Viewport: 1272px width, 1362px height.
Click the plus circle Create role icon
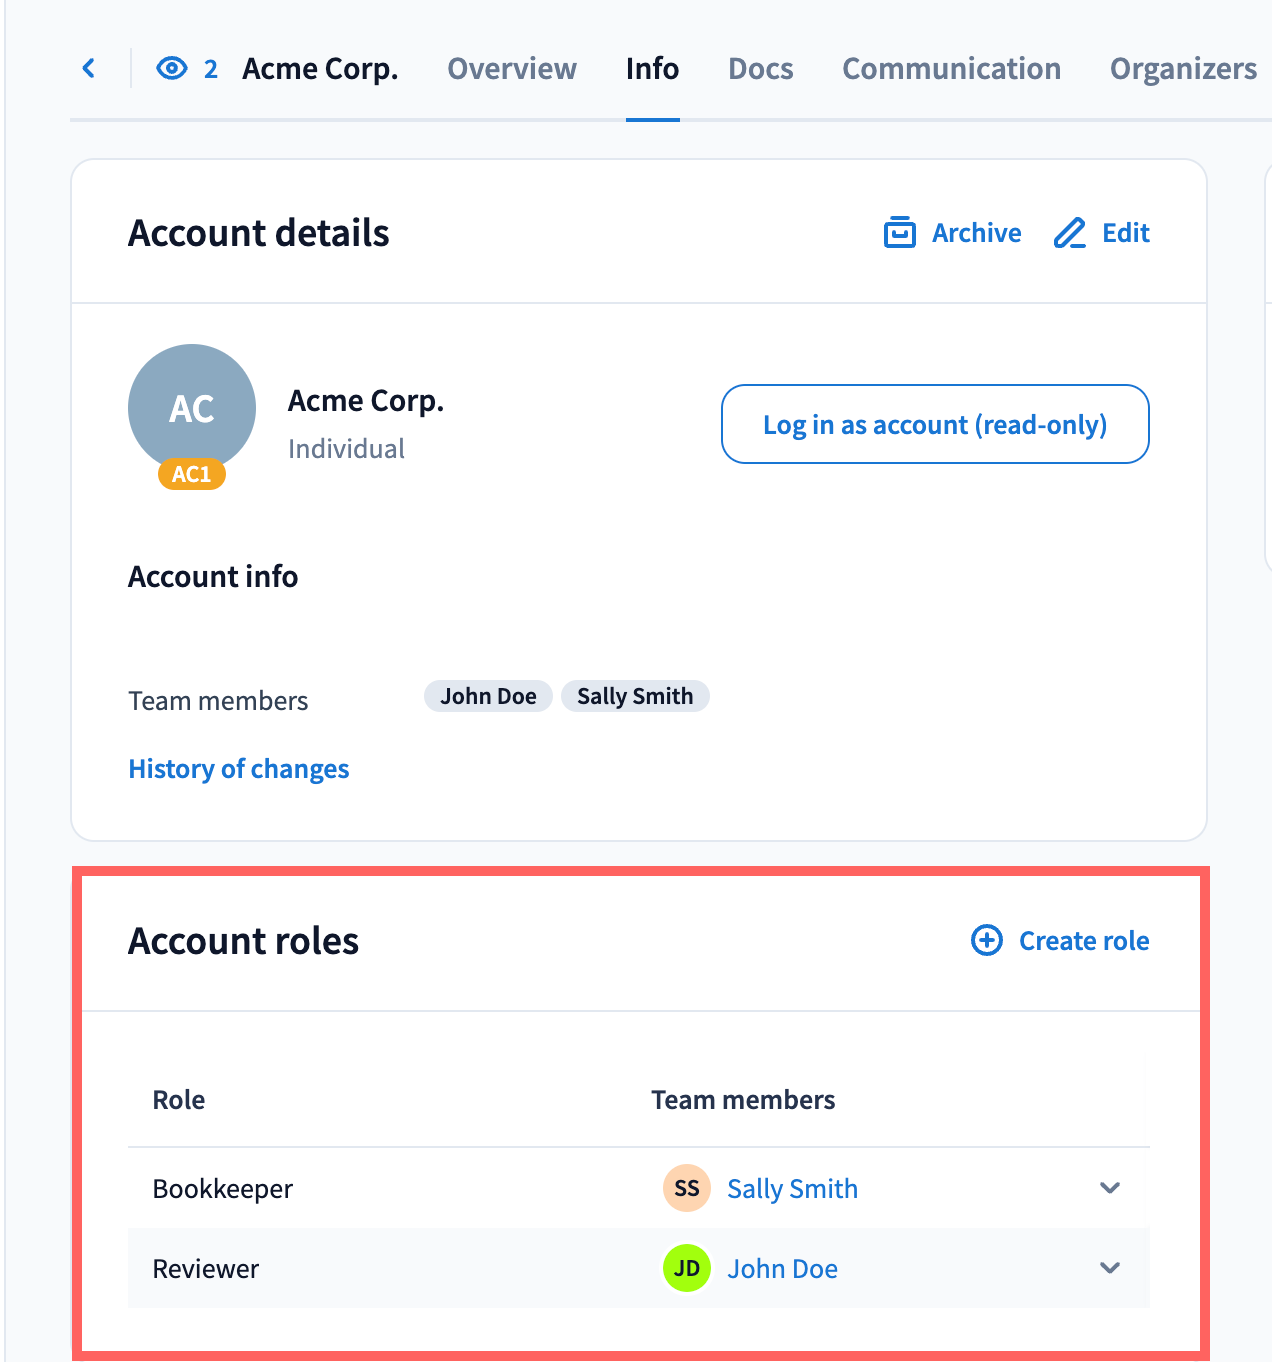987,940
